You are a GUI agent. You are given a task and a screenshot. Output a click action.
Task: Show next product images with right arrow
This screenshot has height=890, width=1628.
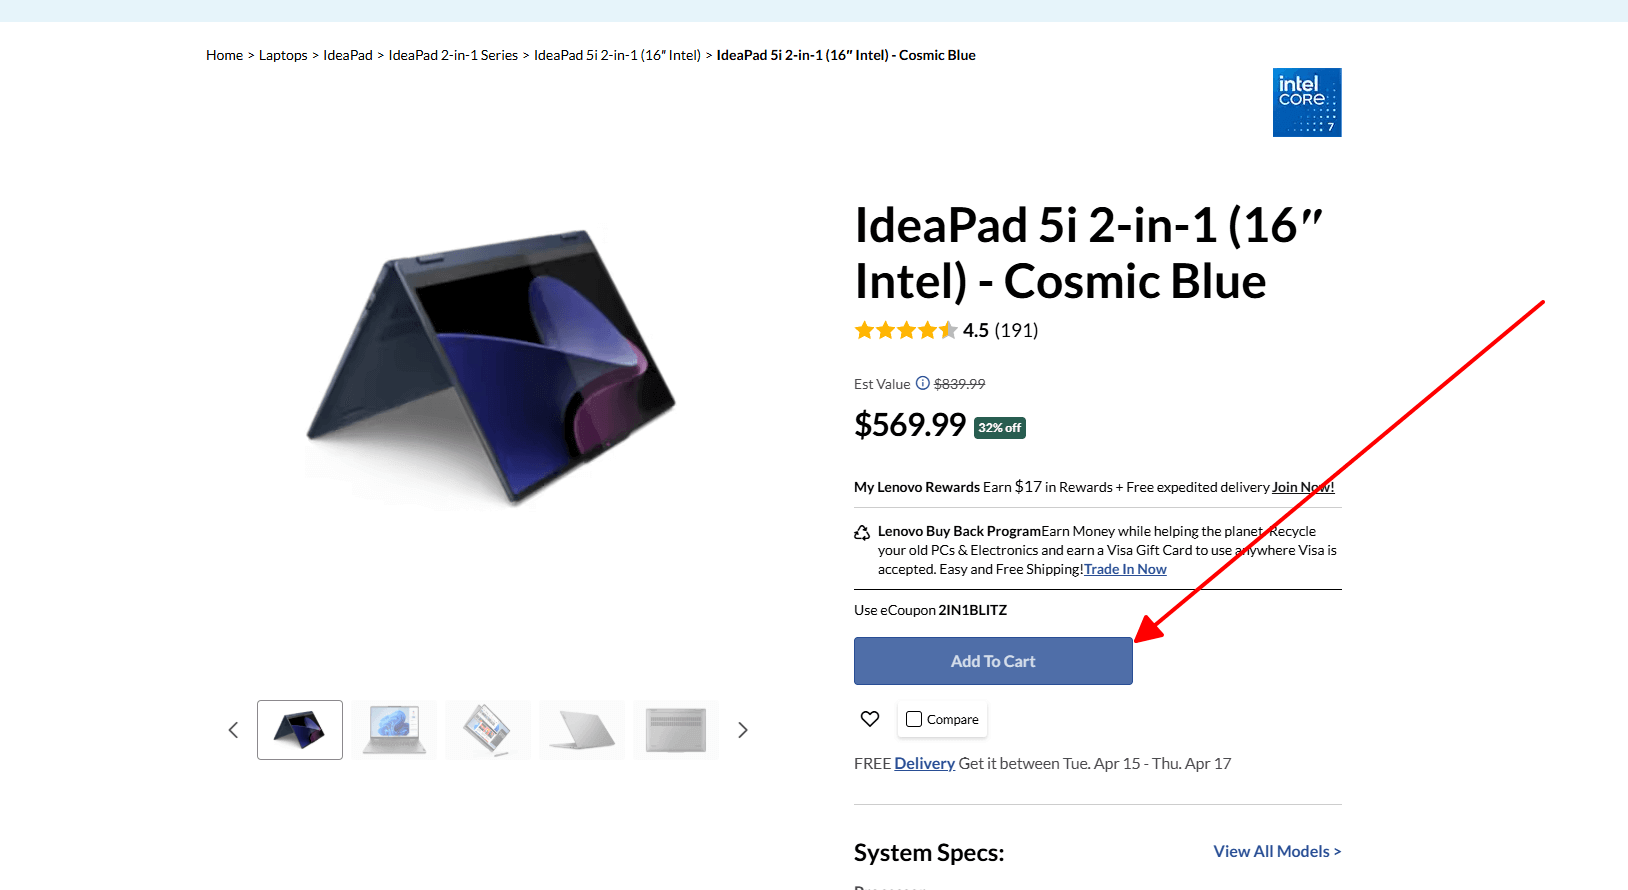tap(742, 730)
